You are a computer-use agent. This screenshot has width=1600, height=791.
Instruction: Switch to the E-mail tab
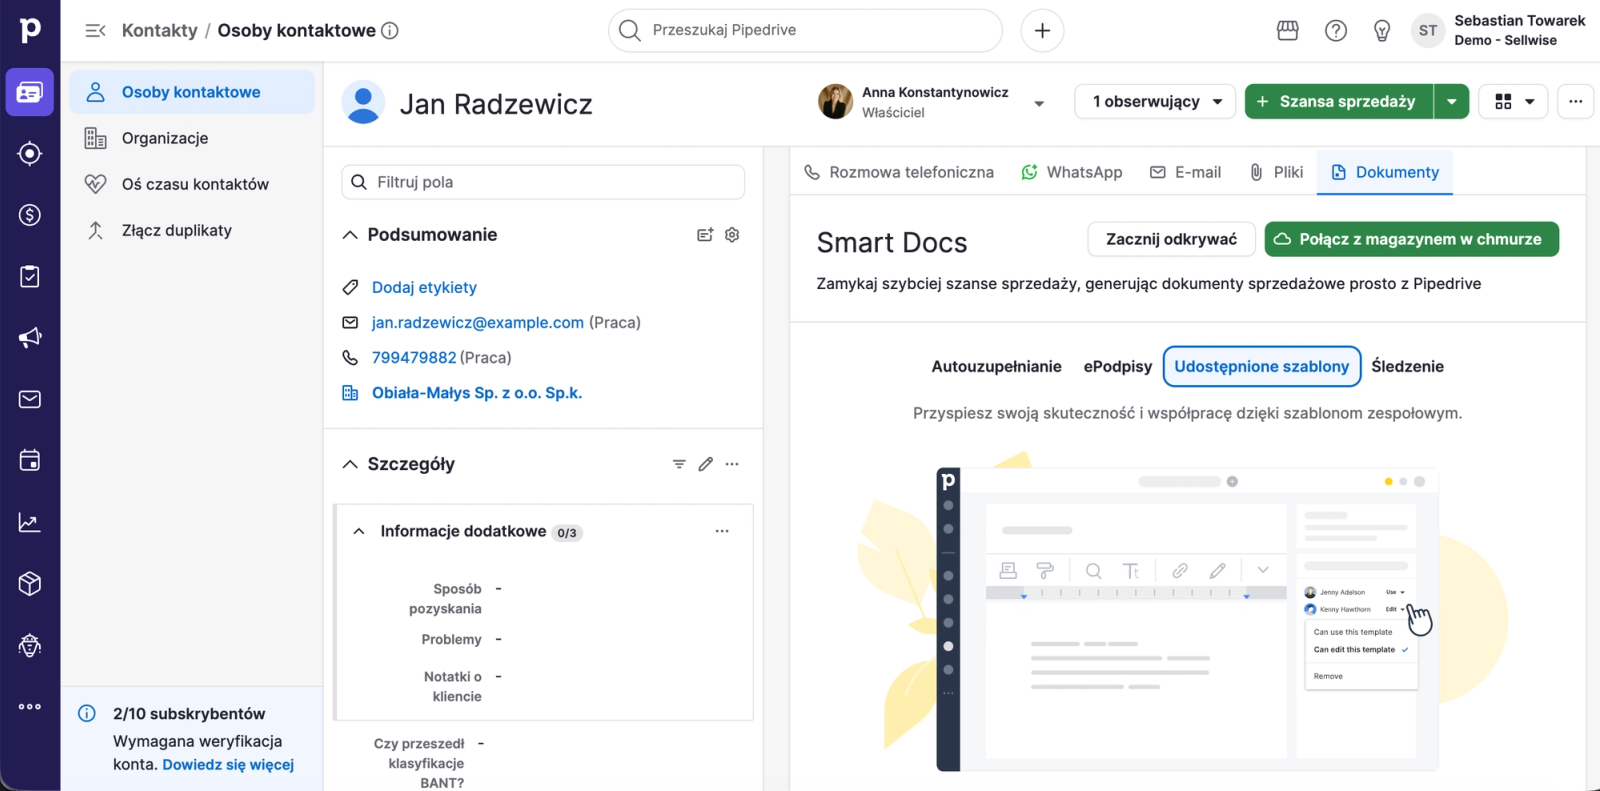[1186, 172]
